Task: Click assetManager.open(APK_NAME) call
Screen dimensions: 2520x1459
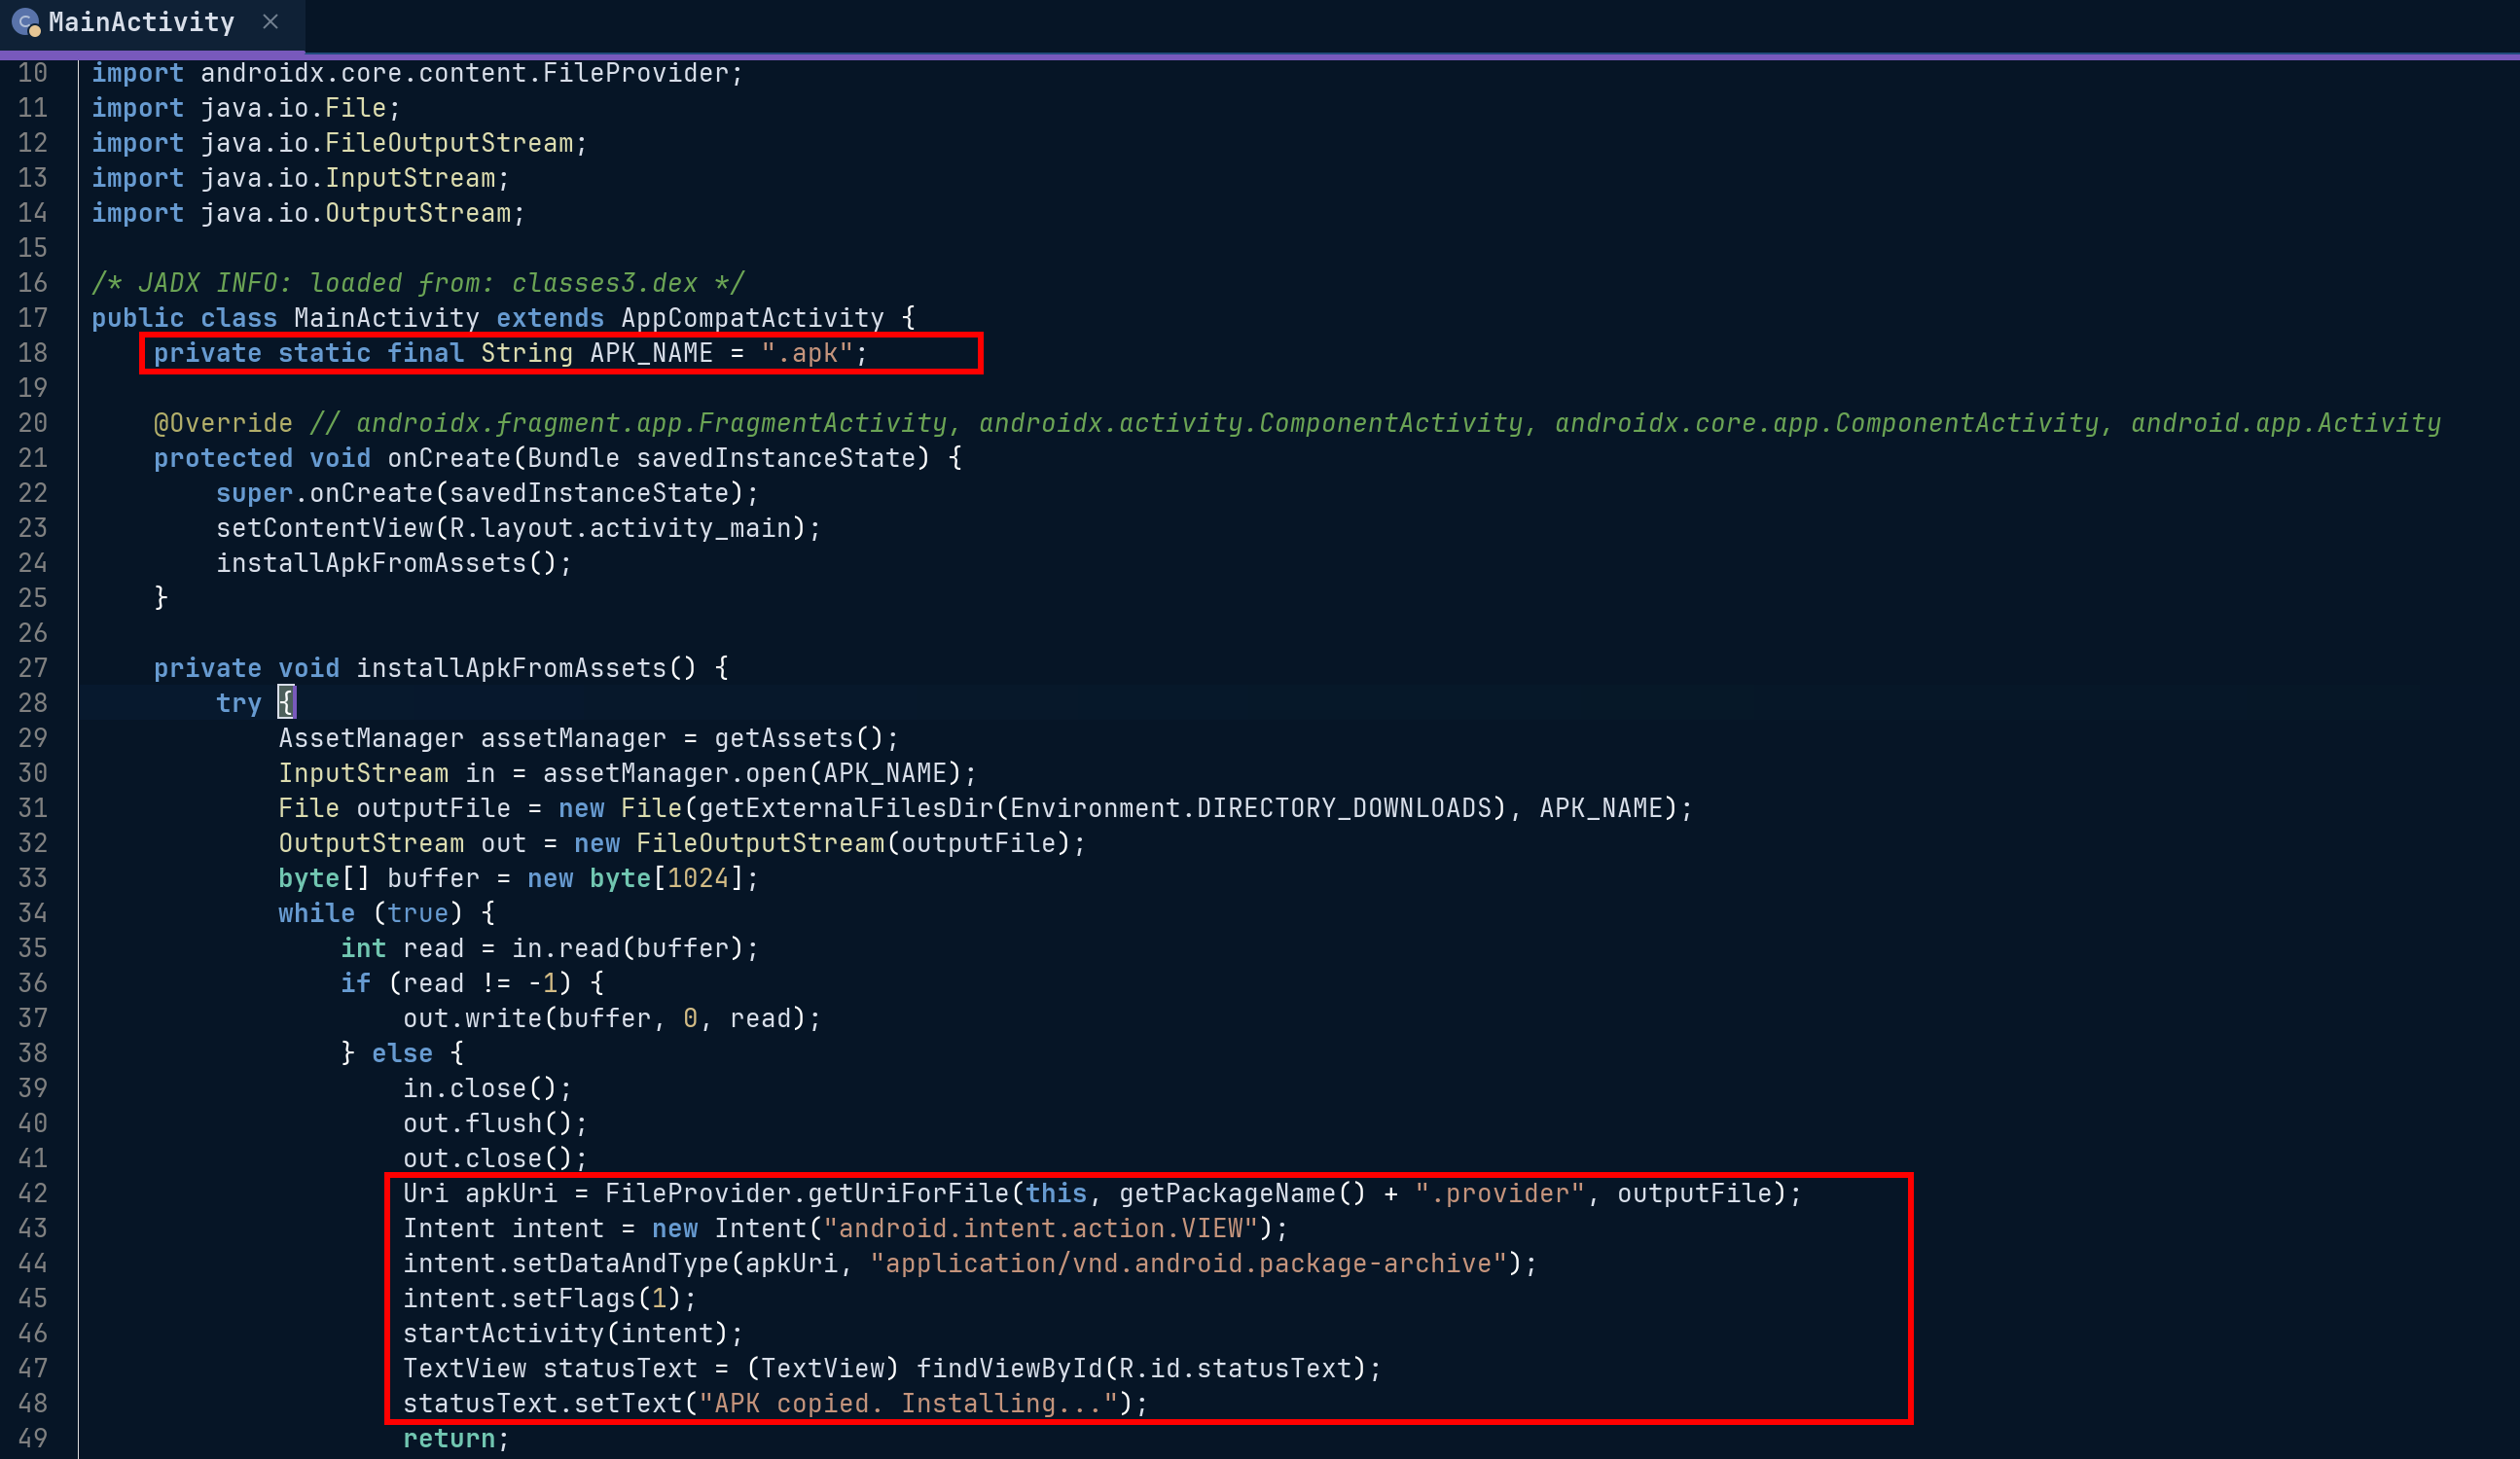Action: pyautogui.click(x=752, y=773)
